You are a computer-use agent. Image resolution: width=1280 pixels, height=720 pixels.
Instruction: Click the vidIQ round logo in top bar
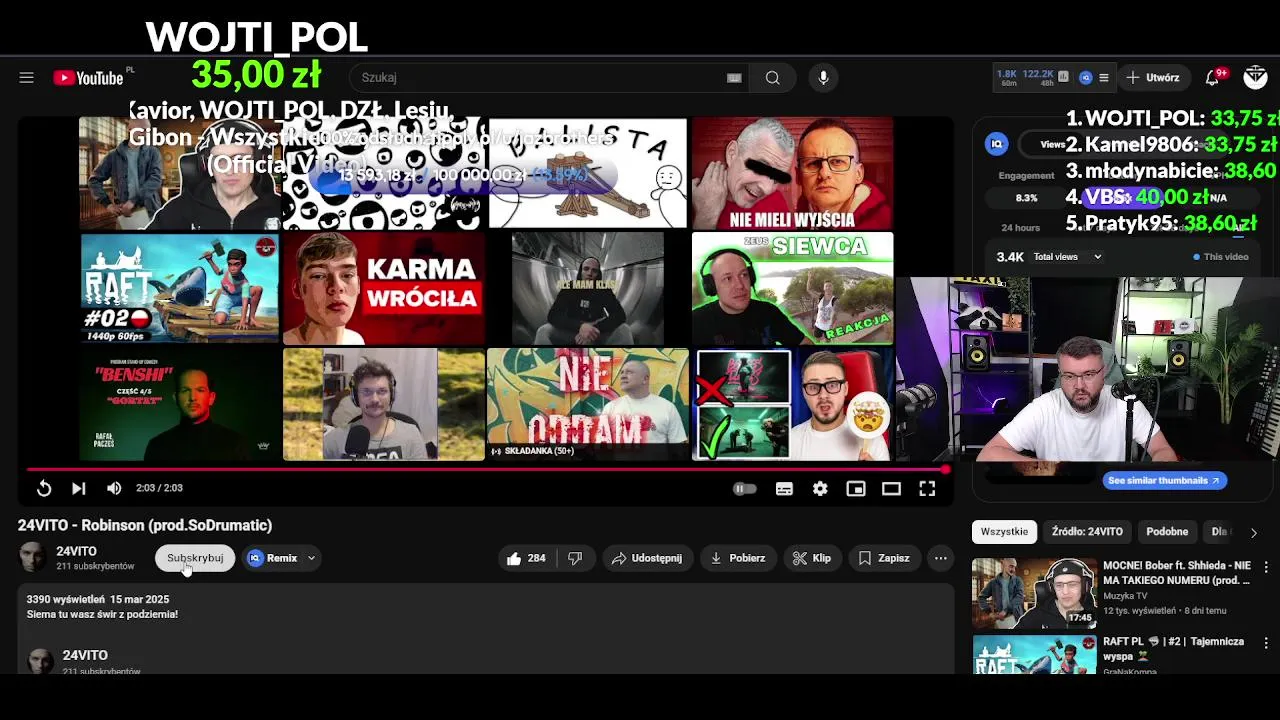point(1086,77)
